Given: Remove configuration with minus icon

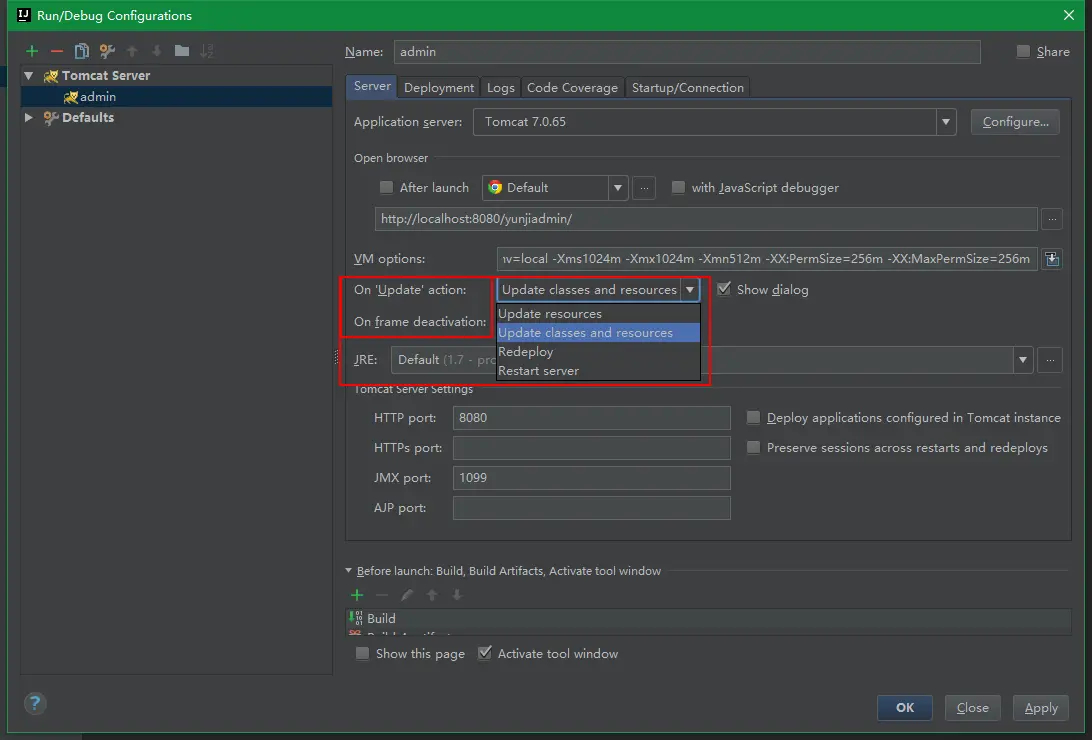Looking at the screenshot, I should coord(56,51).
